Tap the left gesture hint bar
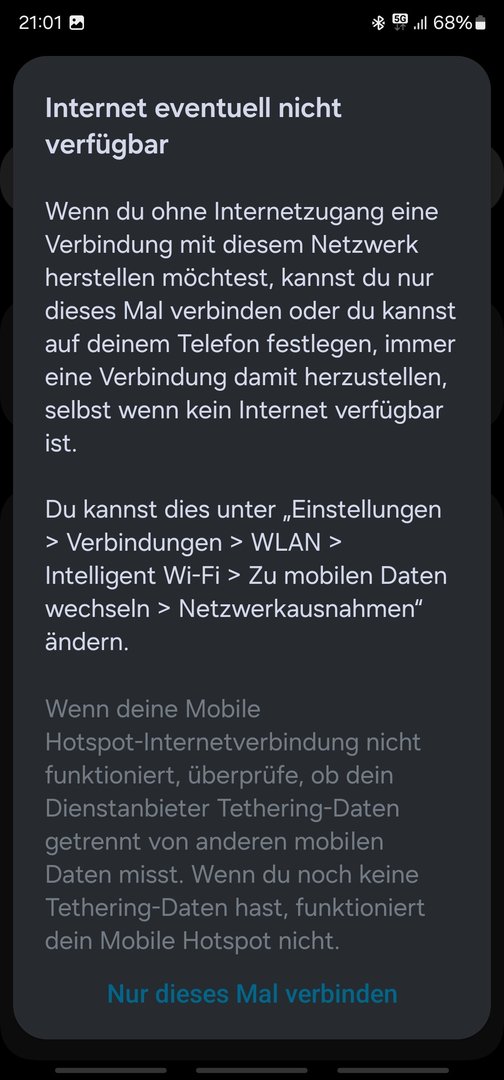This screenshot has height=1080, width=504. pyautogui.click(x=112, y=1070)
